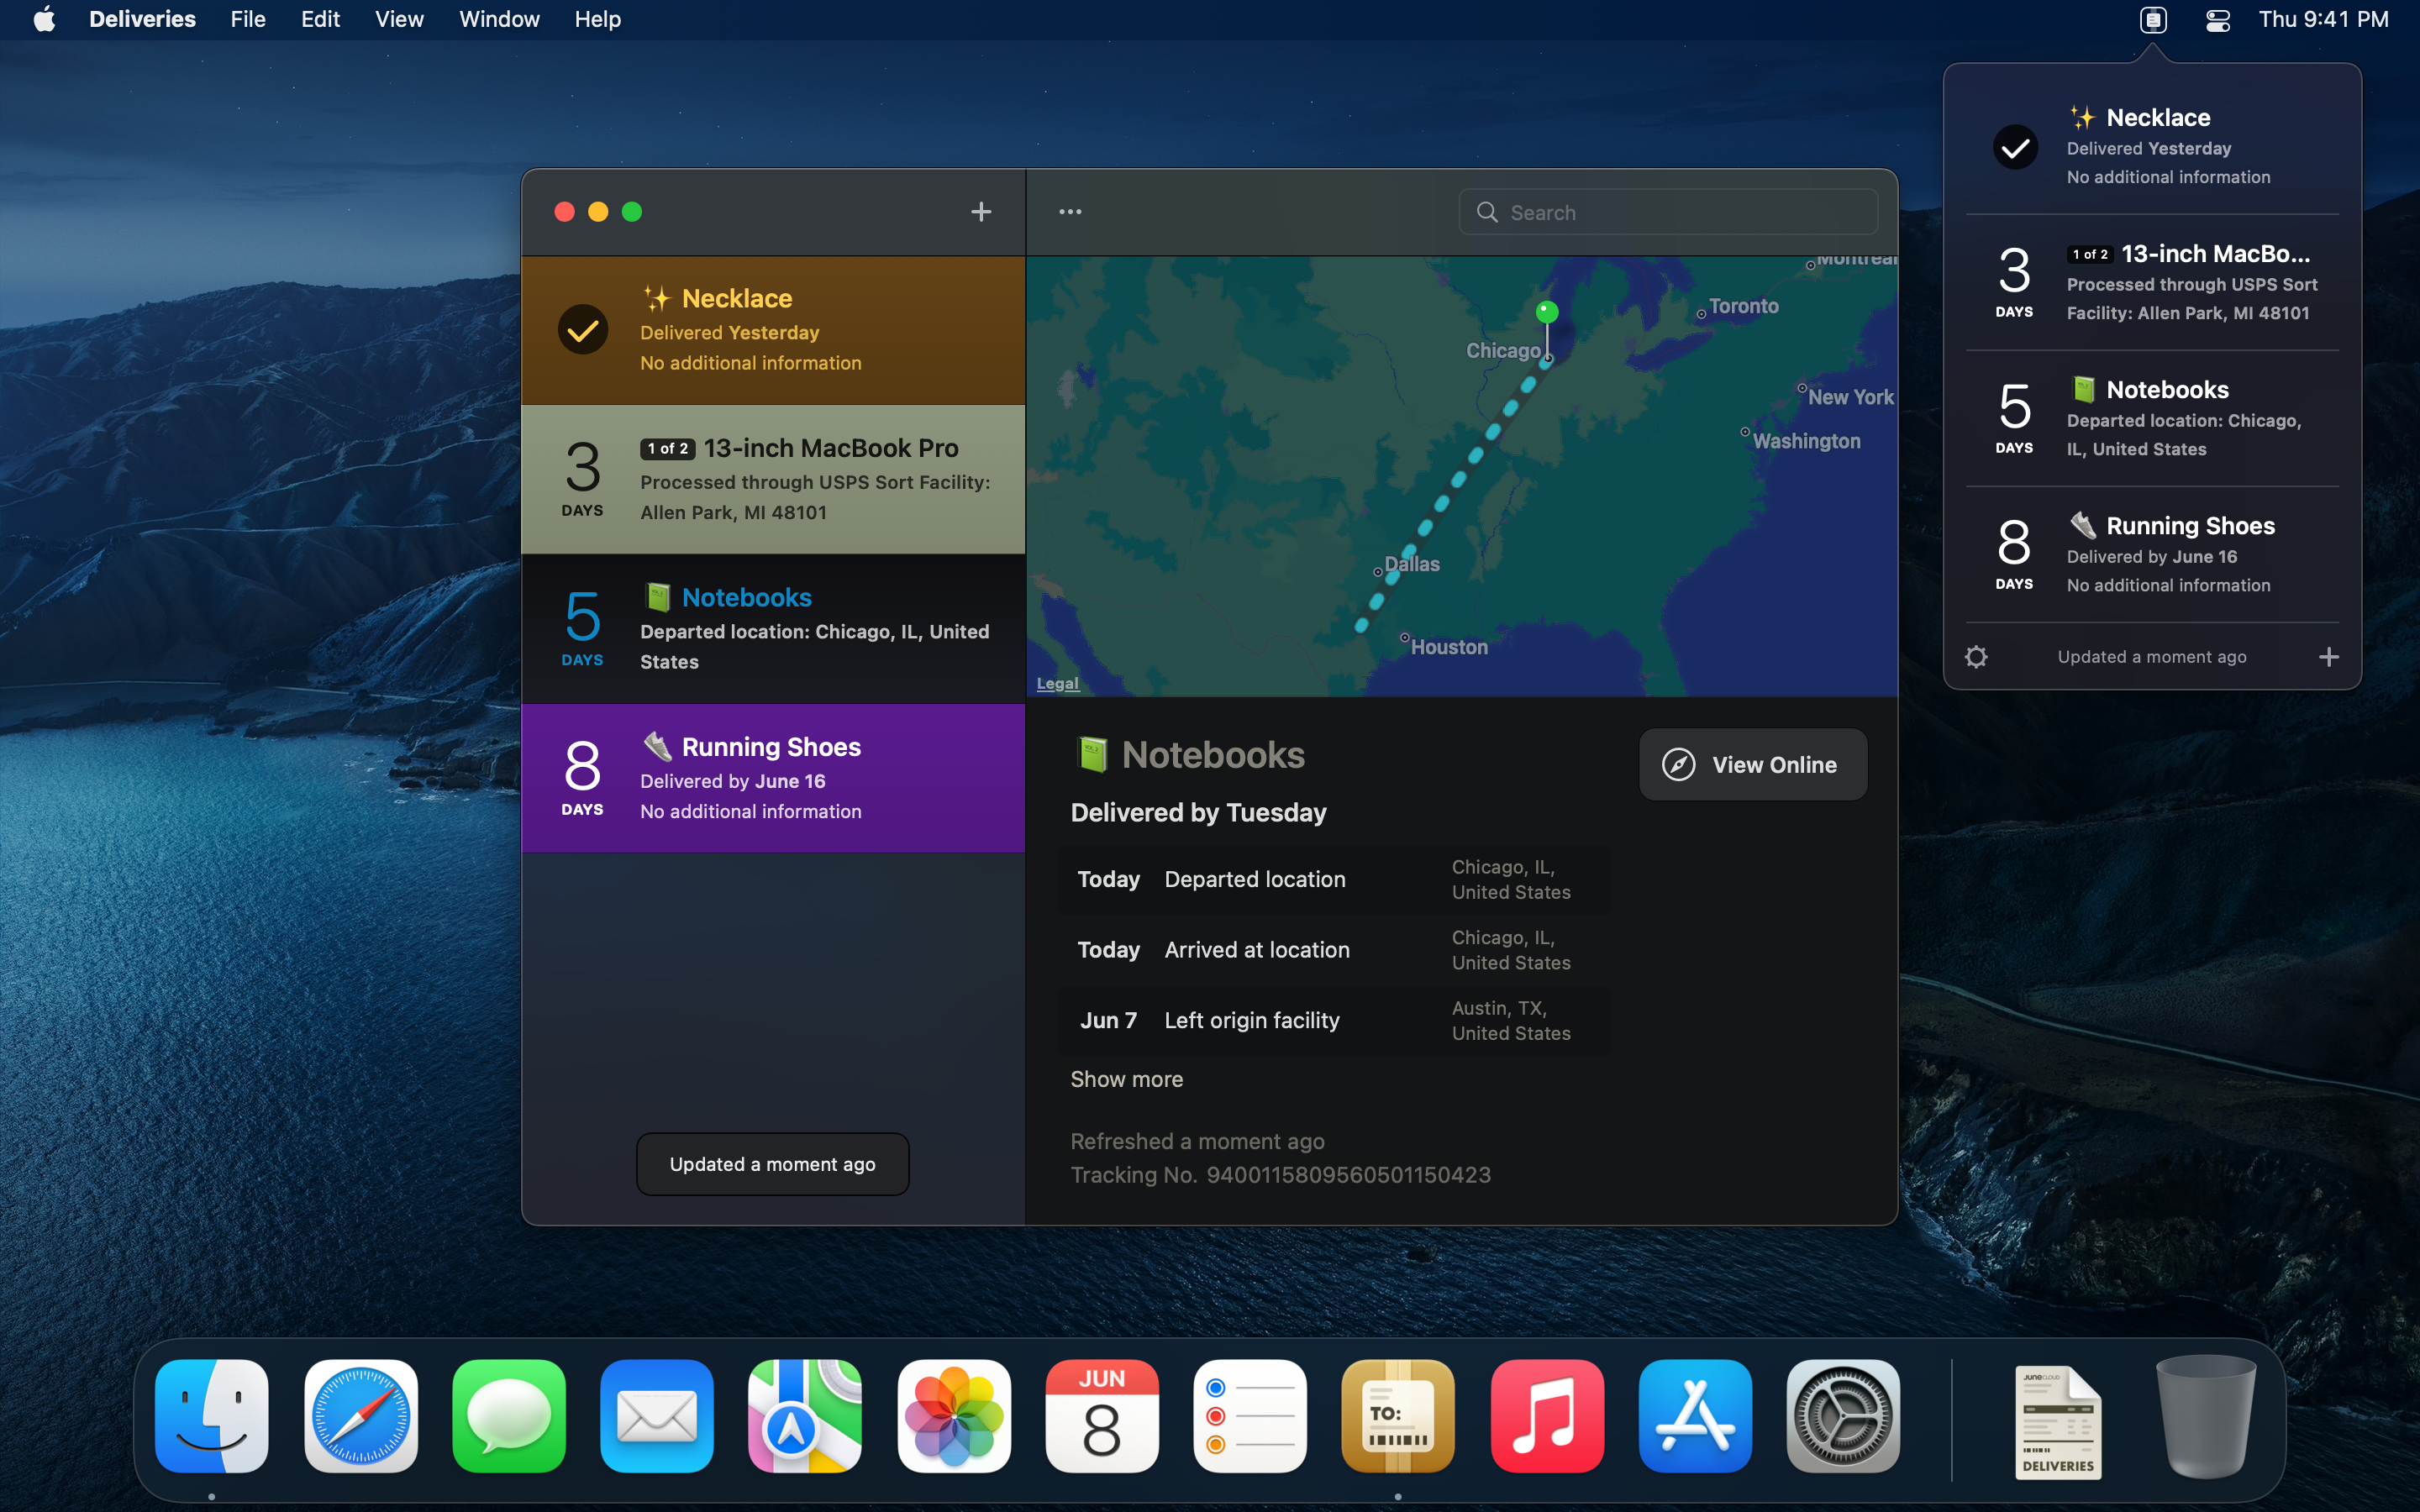Open the settings gear in the menu bar popover

pos(1976,657)
